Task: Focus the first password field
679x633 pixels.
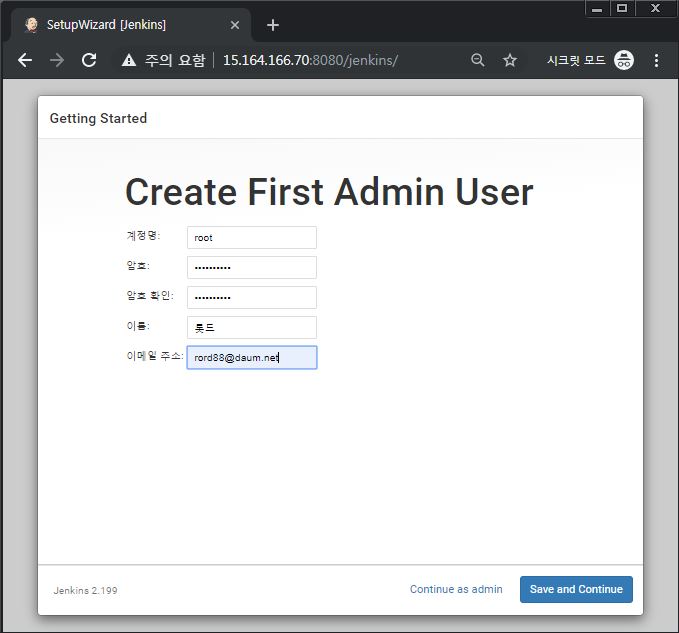Action: coord(252,267)
